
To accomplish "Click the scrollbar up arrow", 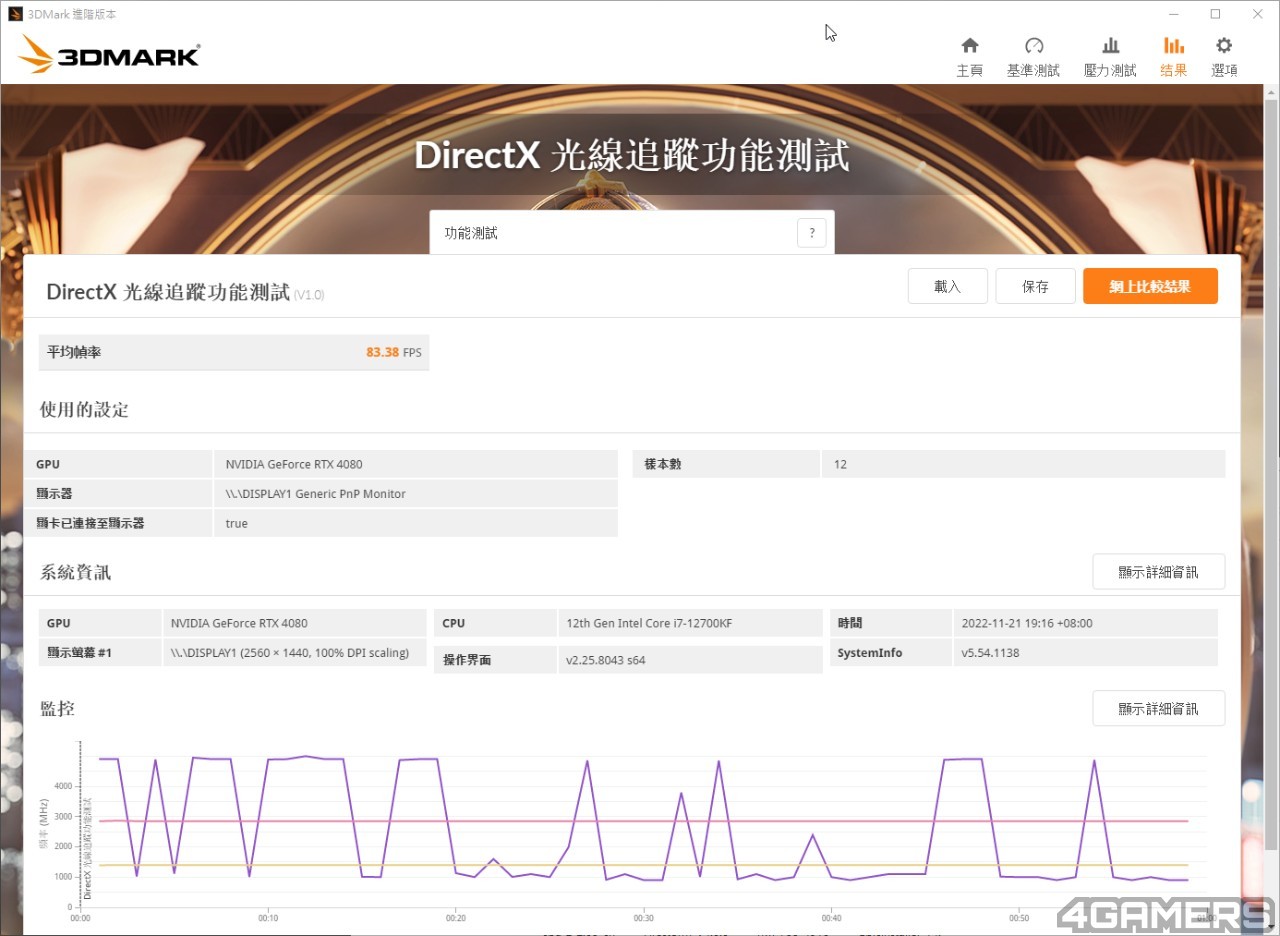I will (x=1271, y=91).
